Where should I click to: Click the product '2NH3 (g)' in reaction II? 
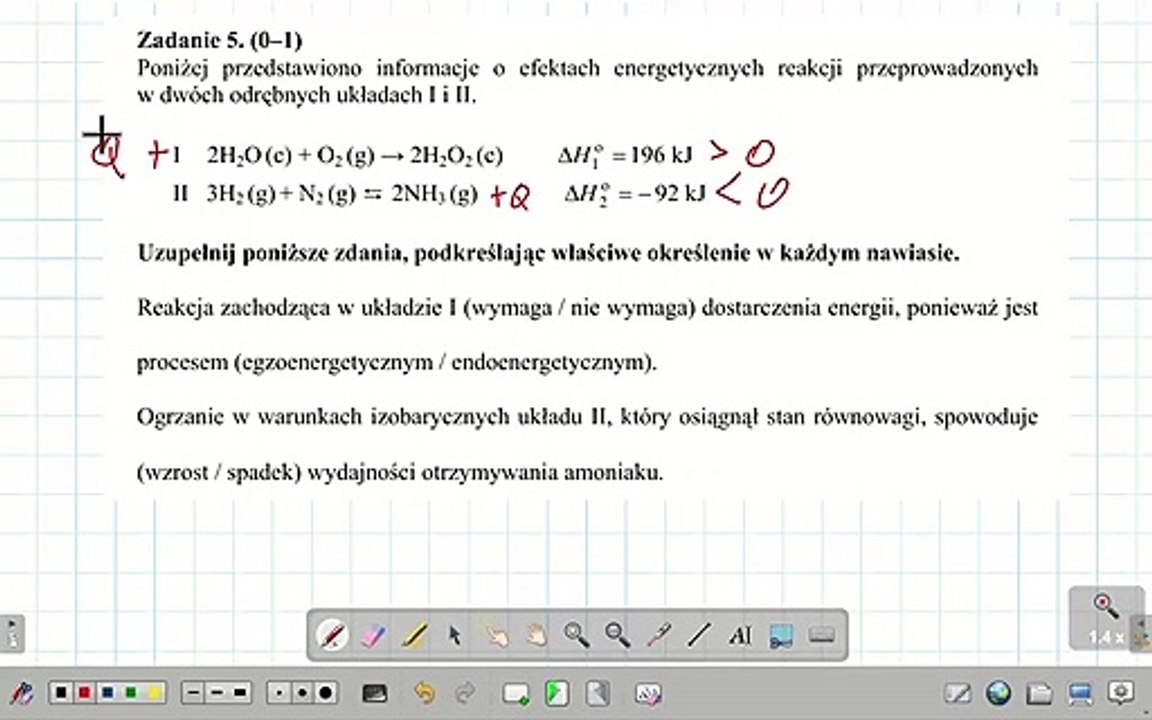(x=434, y=194)
